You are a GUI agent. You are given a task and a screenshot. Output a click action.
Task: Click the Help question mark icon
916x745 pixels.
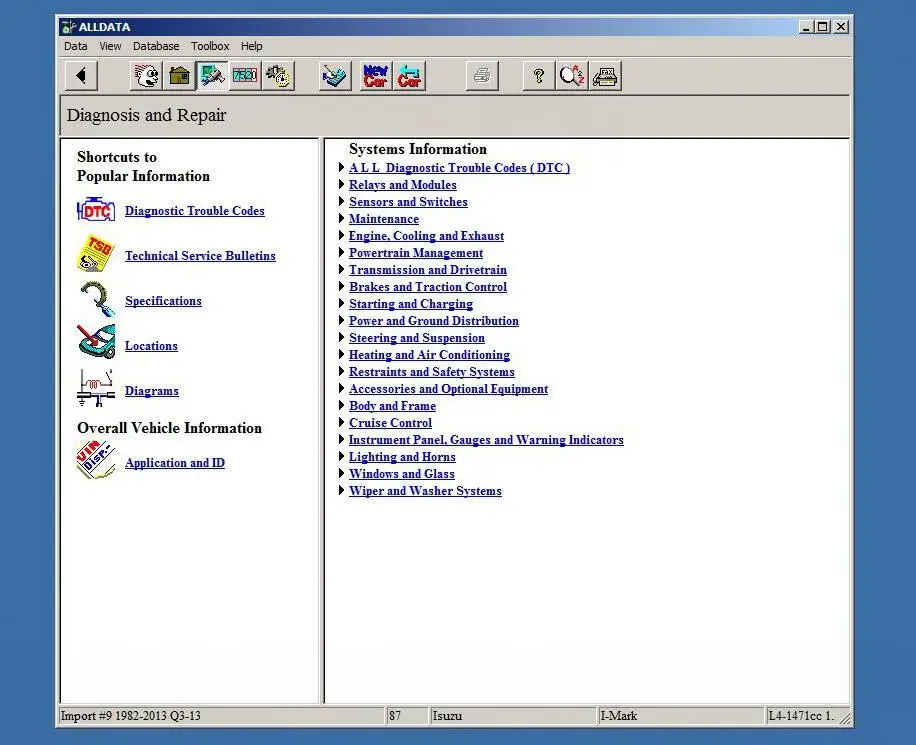click(538, 75)
